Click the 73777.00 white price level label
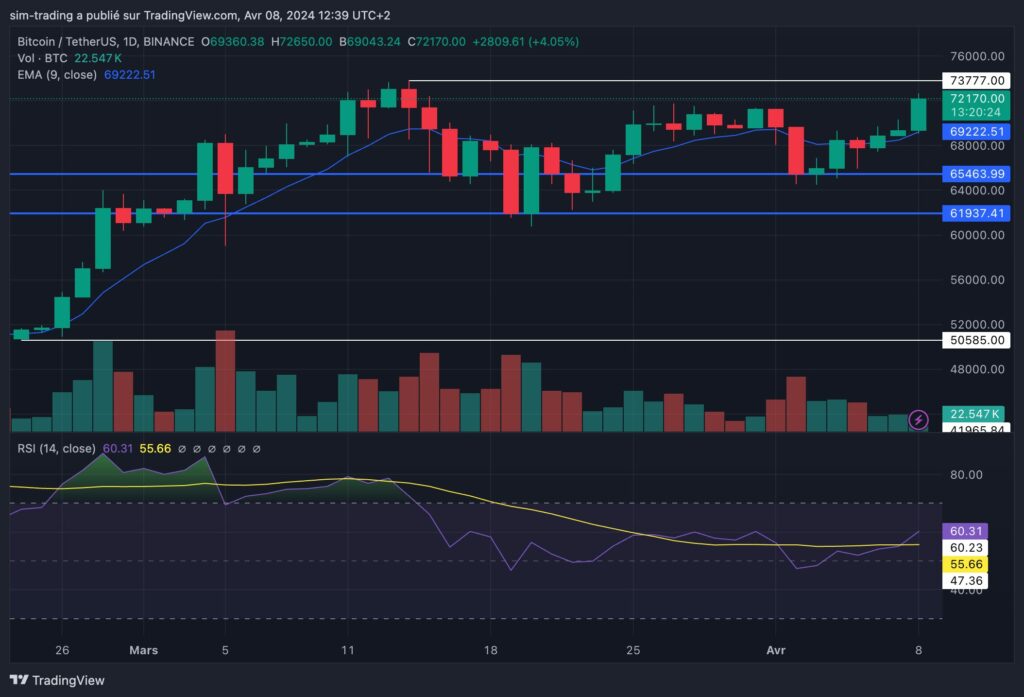This screenshot has width=1024, height=697. (x=978, y=78)
